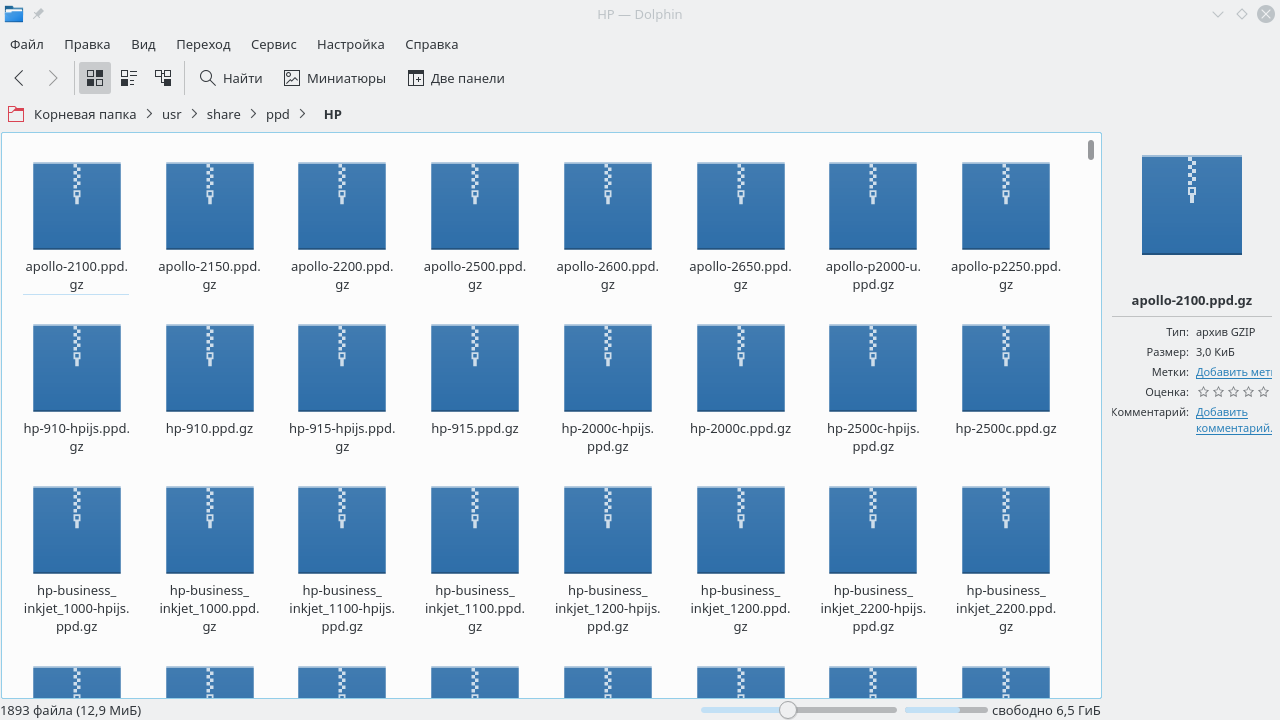This screenshot has height=720, width=1280.
Task: Click the free disk space bar
Action: pyautogui.click(x=945, y=710)
